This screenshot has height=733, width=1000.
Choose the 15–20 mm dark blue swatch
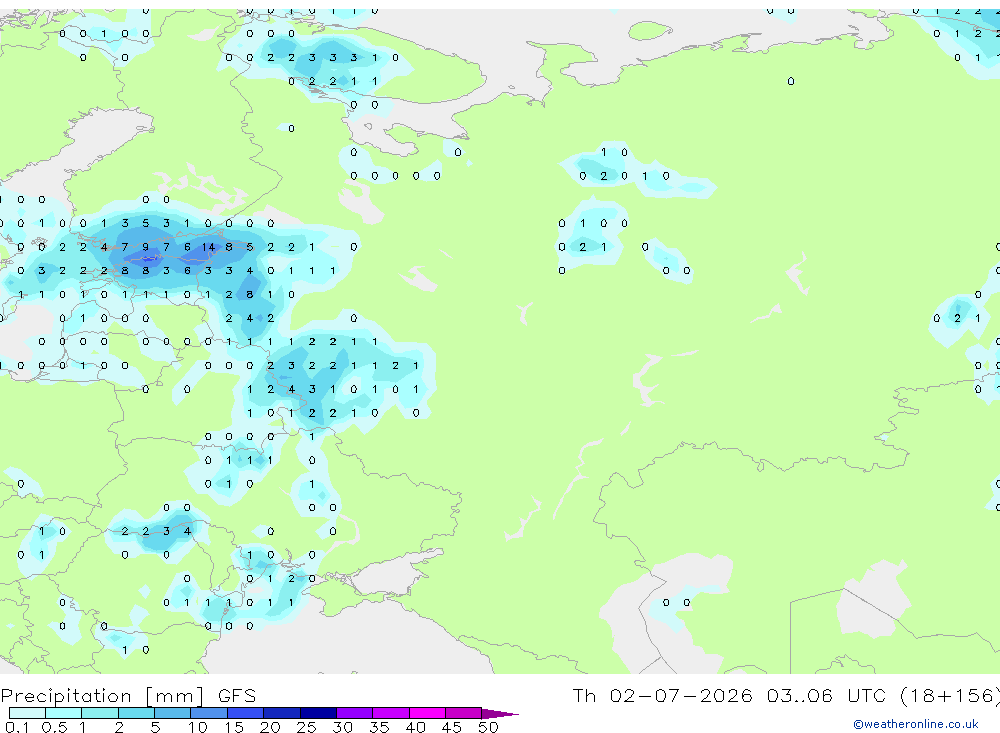click(x=246, y=713)
